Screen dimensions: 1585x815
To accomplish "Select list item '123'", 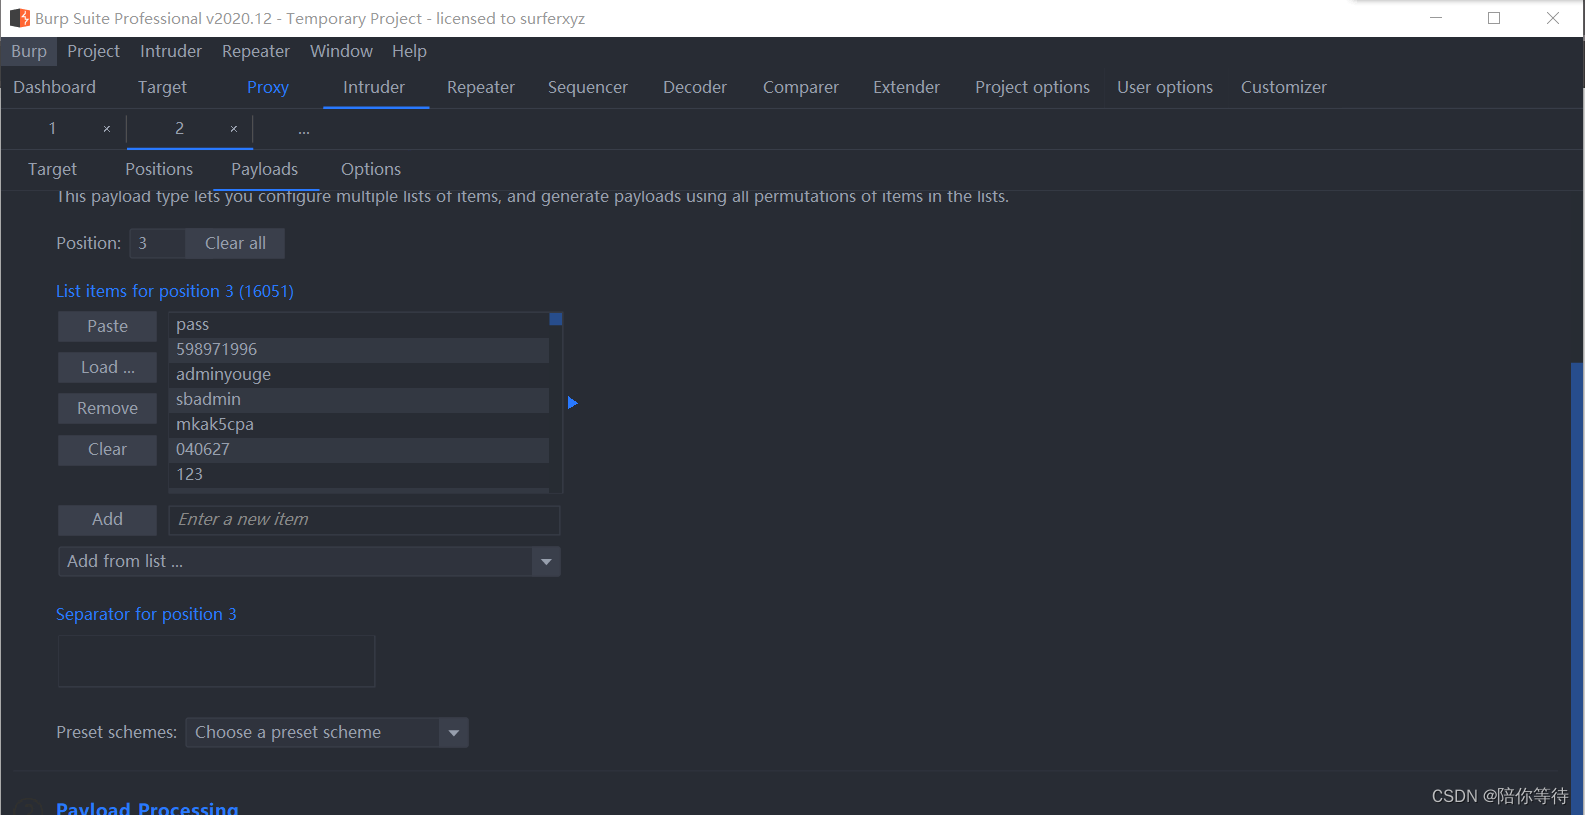I will pyautogui.click(x=359, y=475).
